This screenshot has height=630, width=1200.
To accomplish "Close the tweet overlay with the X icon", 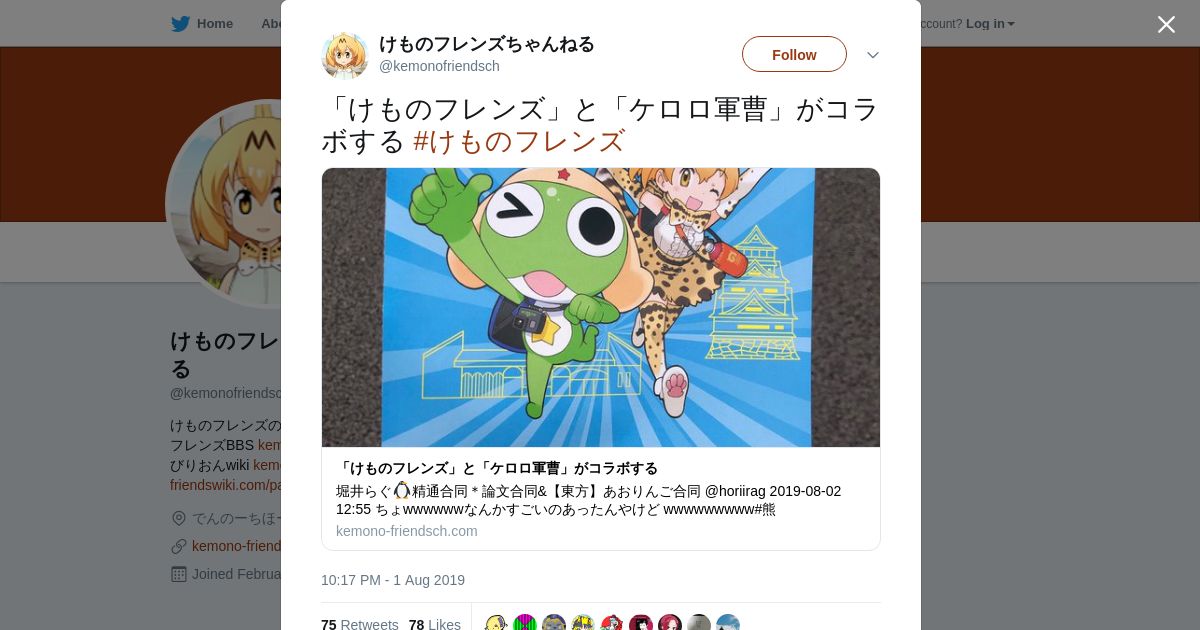I will [1166, 24].
